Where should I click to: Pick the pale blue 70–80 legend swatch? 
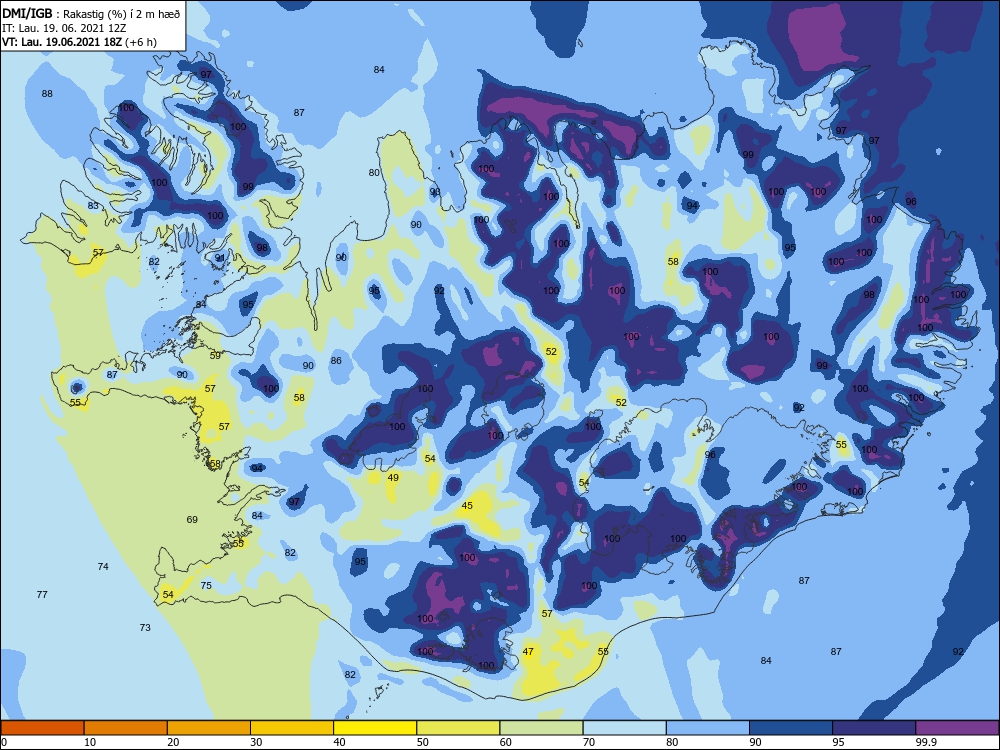click(624, 728)
